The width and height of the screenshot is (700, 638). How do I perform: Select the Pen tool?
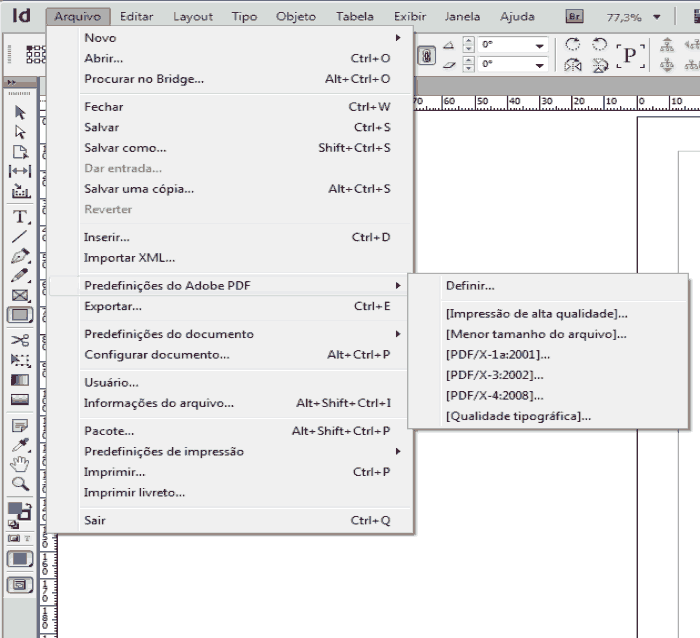(x=20, y=256)
